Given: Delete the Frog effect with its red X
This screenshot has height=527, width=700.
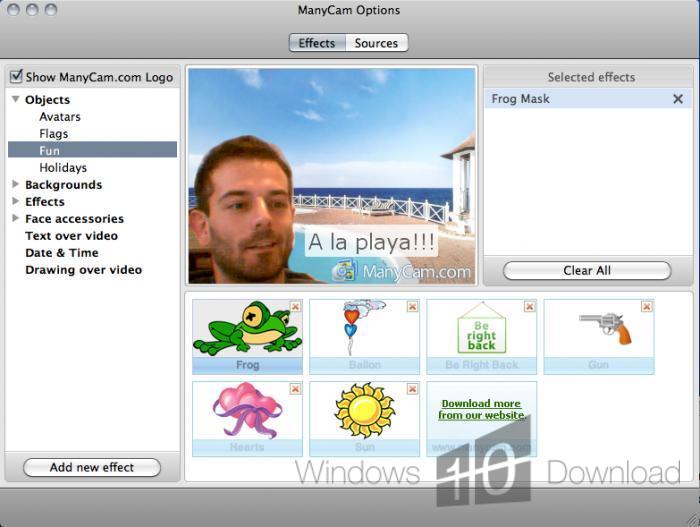Looking at the screenshot, I should tap(295, 306).
